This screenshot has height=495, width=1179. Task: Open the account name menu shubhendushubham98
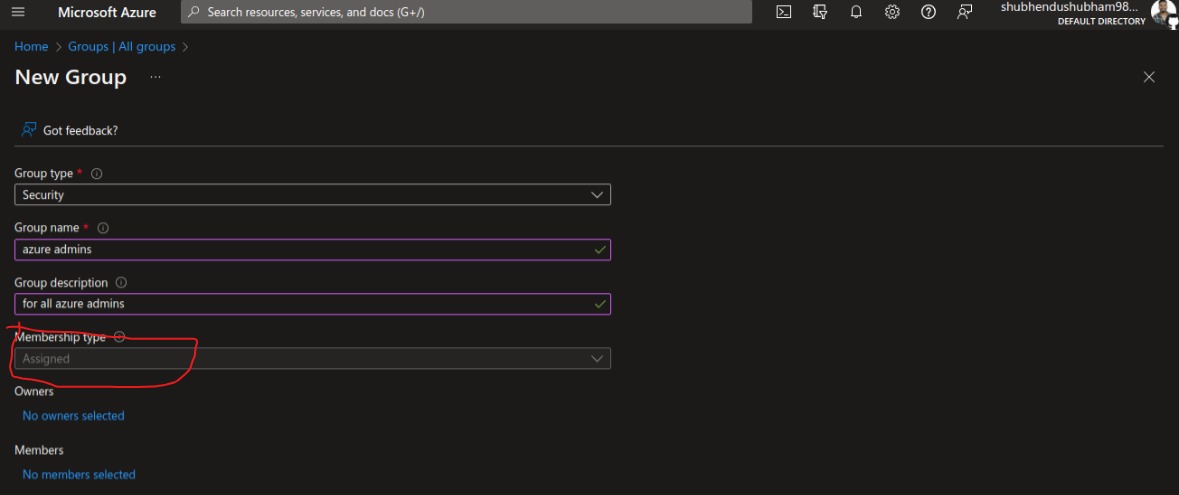[1068, 7]
